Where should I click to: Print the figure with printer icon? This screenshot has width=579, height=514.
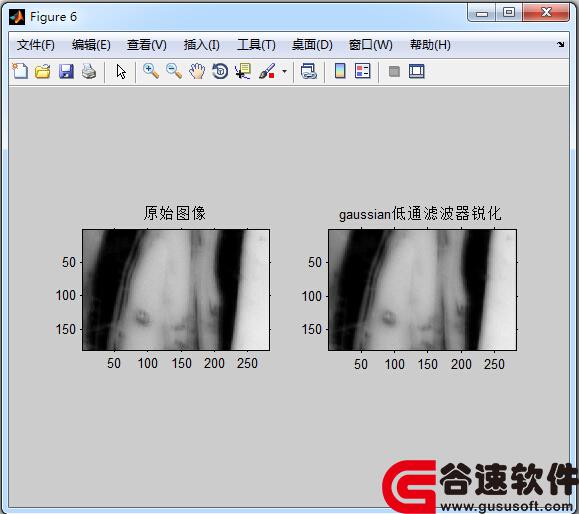(x=89, y=71)
